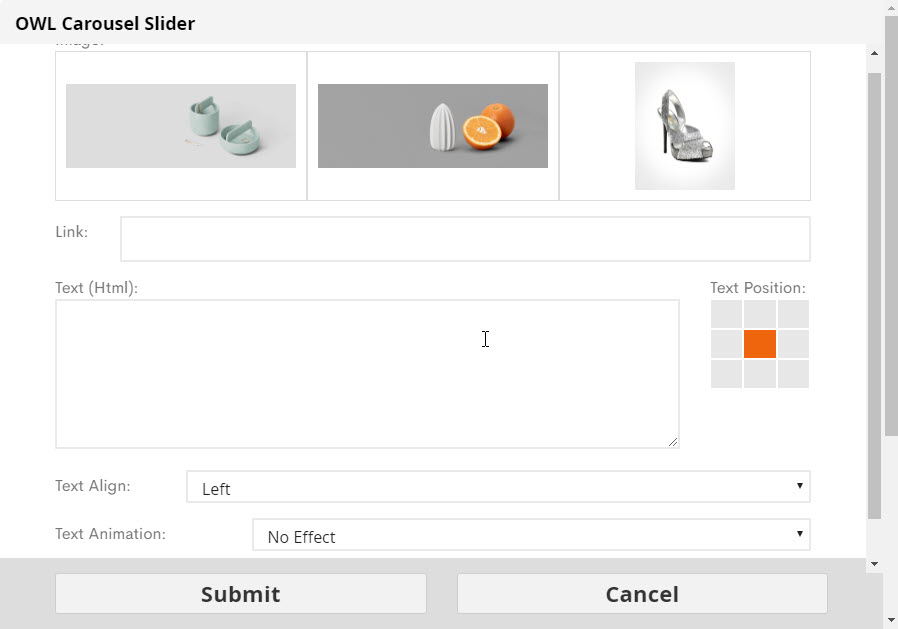
Task: Open the Text Animation dropdown showing No Effect
Action: (531, 534)
